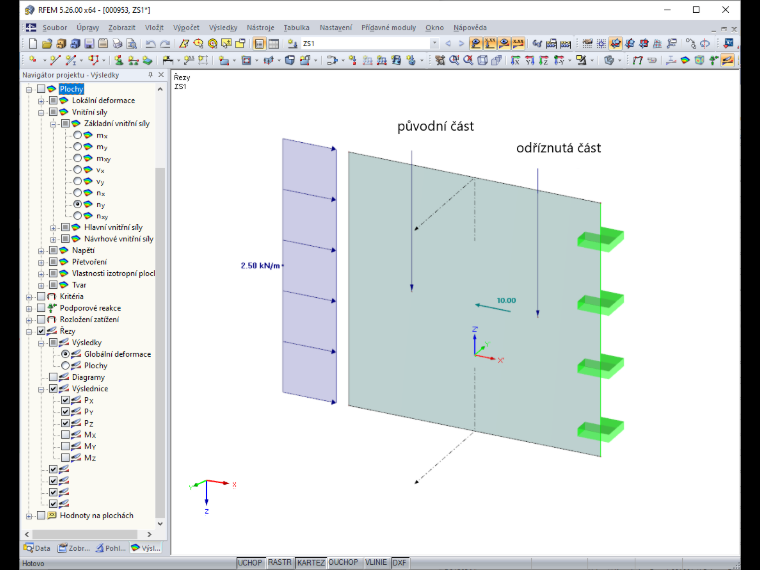Select Plochy radio under Výsledky
The height and width of the screenshot is (570, 760).
(65, 365)
